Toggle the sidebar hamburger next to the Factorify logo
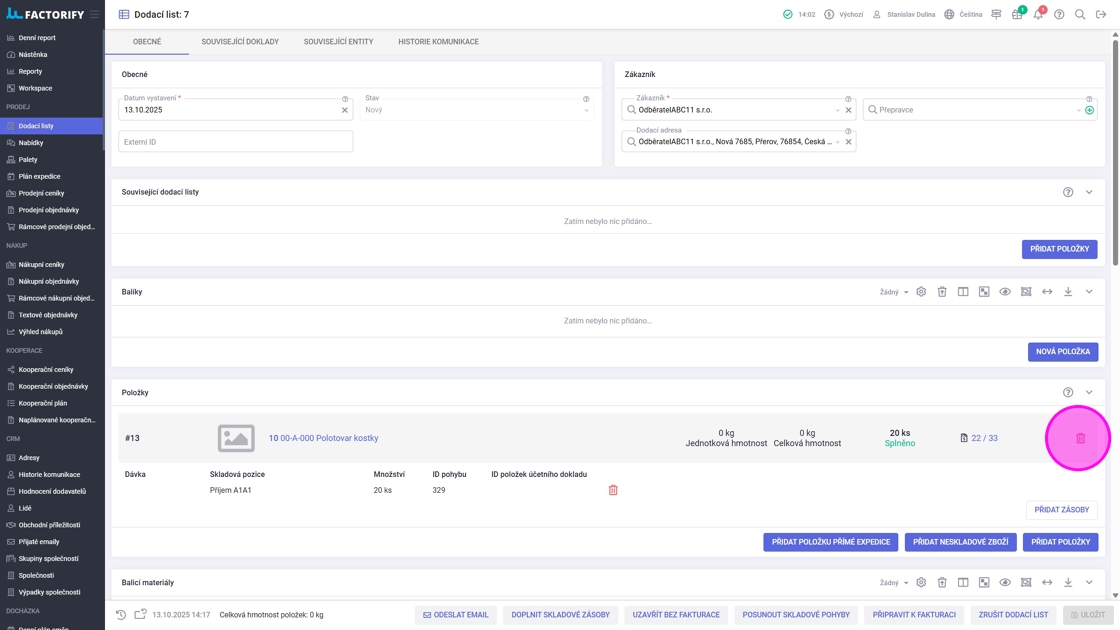The image size is (1120, 630). (95, 15)
